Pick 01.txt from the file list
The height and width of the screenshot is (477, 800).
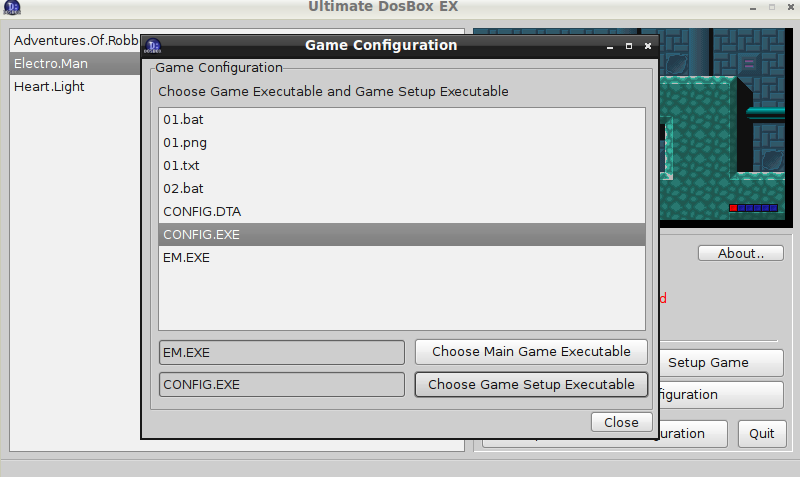tap(182, 165)
